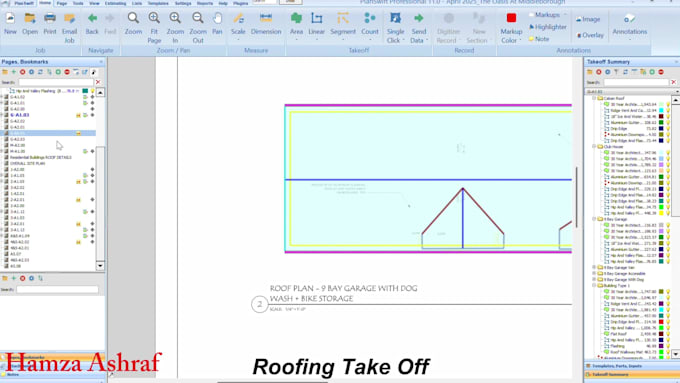
Task: Open the Home ribbon tab
Action: pyautogui.click(x=45, y=3)
